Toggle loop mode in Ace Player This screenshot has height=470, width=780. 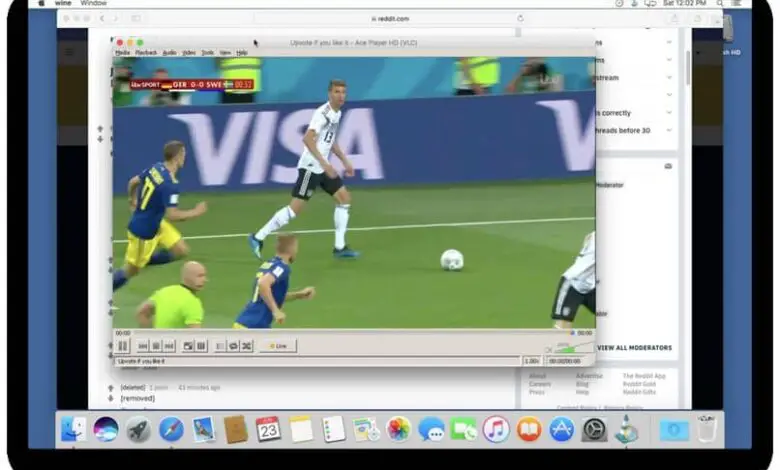233,346
